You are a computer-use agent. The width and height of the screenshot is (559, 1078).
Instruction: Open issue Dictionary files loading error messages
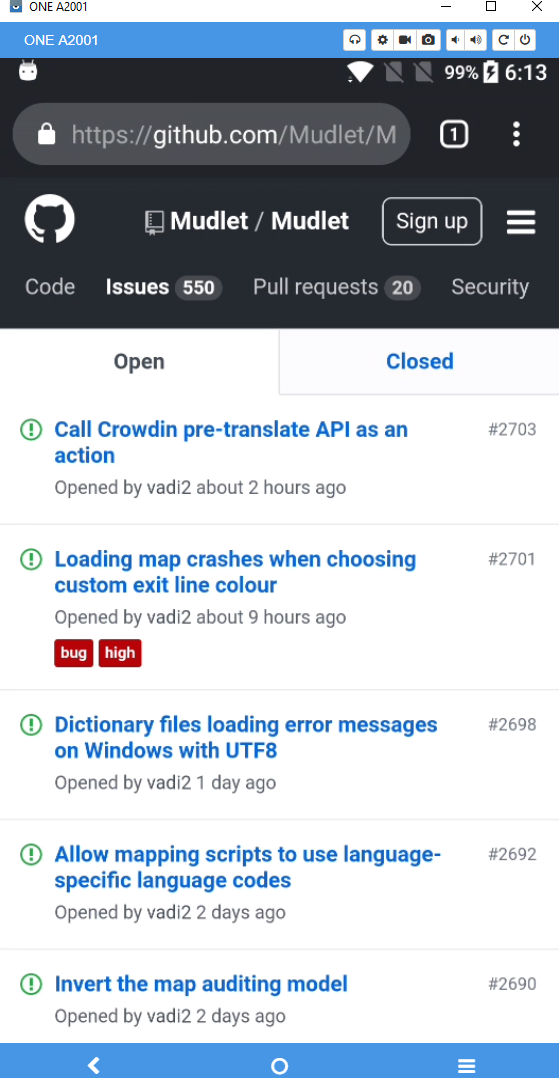(x=245, y=737)
